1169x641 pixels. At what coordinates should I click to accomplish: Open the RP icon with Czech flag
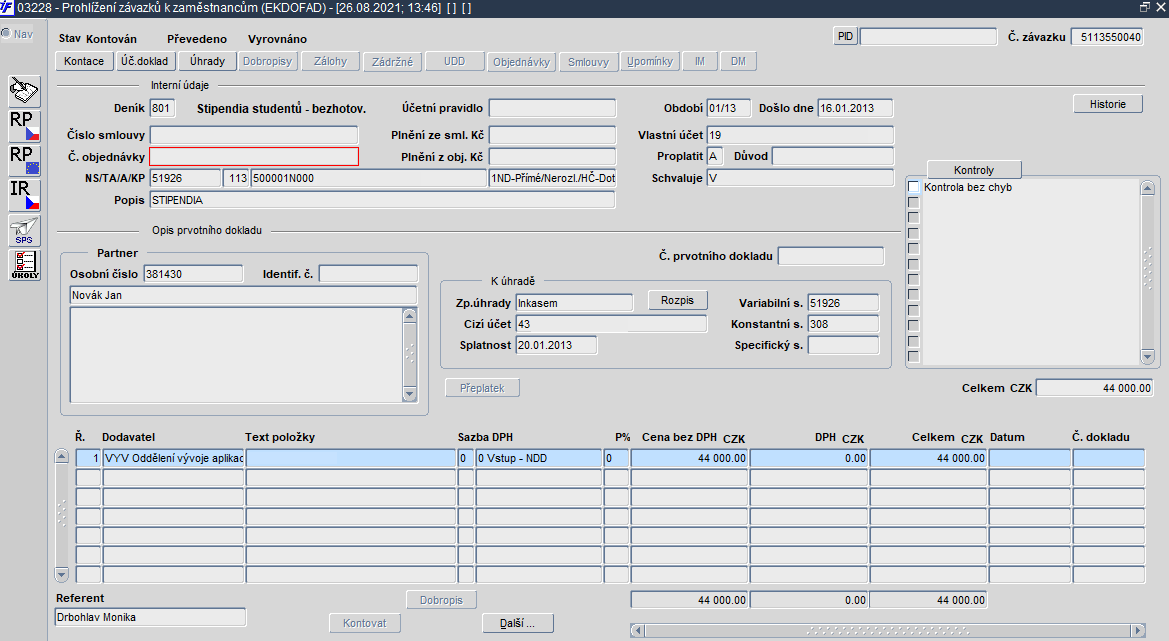tap(25, 125)
